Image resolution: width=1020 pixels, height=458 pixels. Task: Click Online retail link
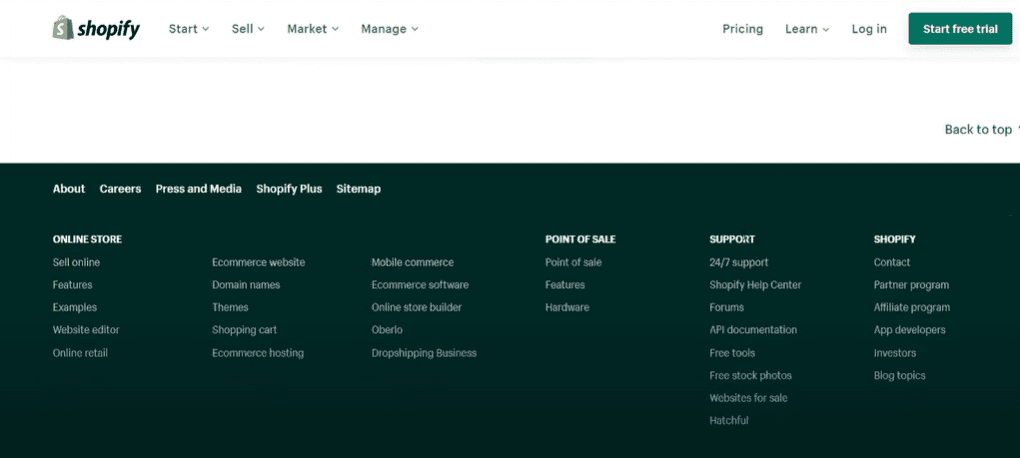[80, 353]
